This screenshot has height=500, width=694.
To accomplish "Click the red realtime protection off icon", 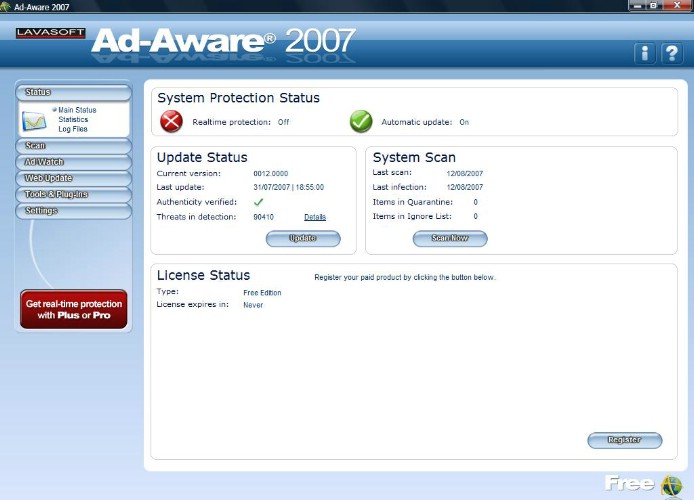I will [x=172, y=122].
